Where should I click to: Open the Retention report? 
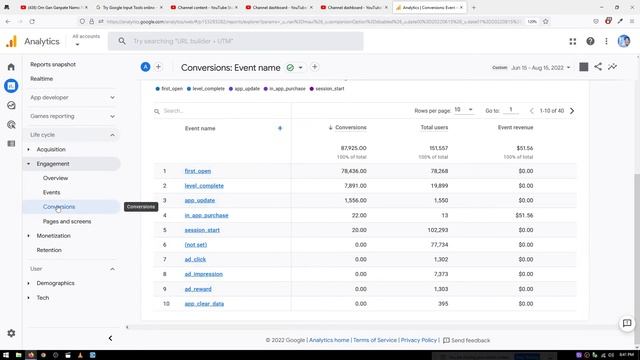49,250
